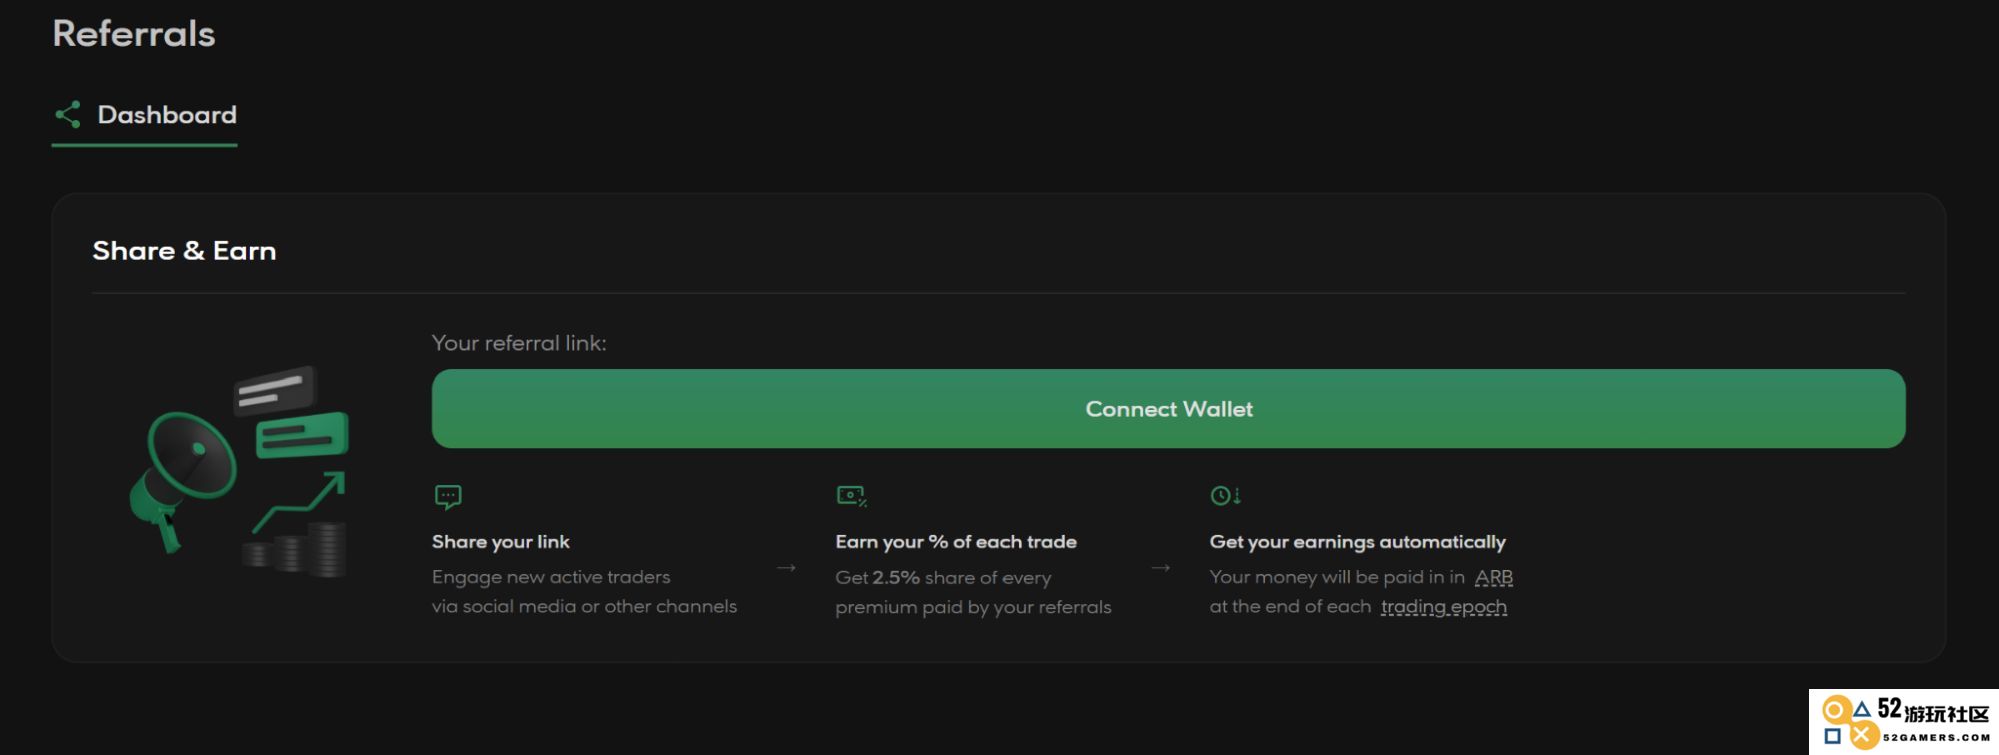
Task: Click the Connect Wallet button
Action: point(1168,409)
